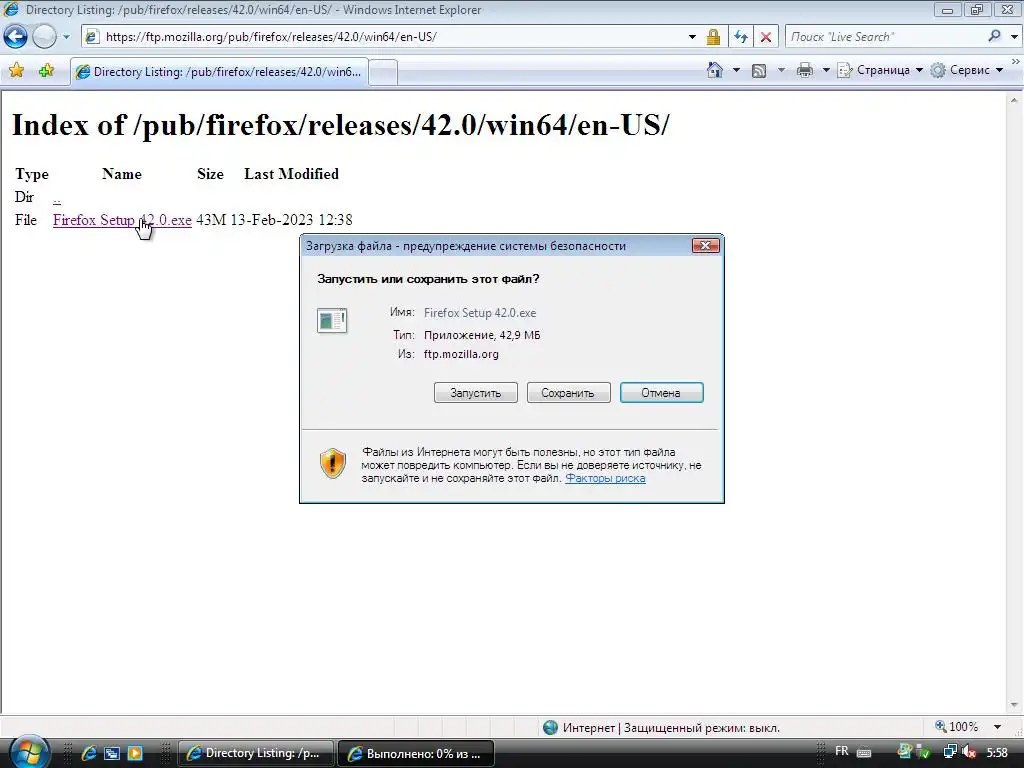Open the recent pages history dropdown

(66, 37)
